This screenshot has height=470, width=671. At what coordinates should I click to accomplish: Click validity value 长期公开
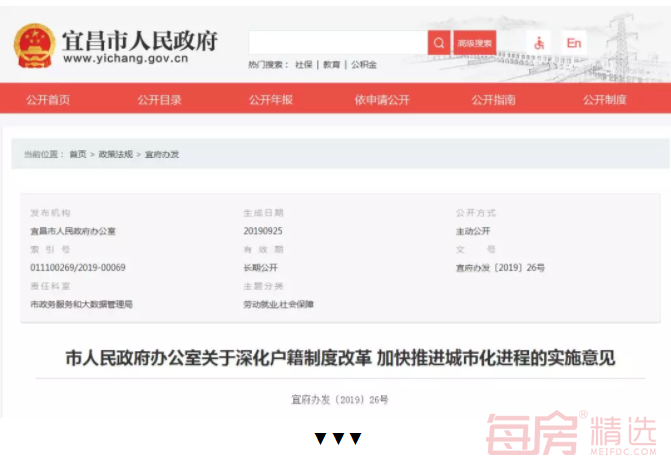[x=261, y=268]
